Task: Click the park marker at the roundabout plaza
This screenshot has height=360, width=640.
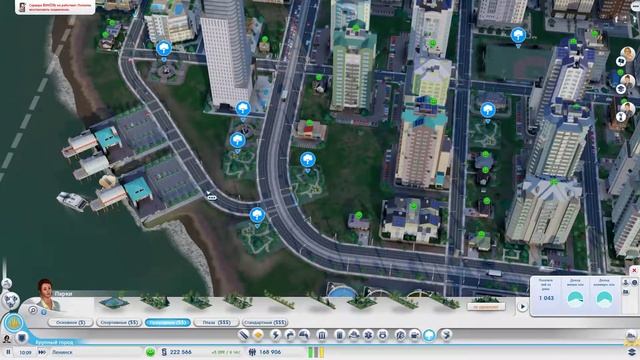Action: point(164,49)
